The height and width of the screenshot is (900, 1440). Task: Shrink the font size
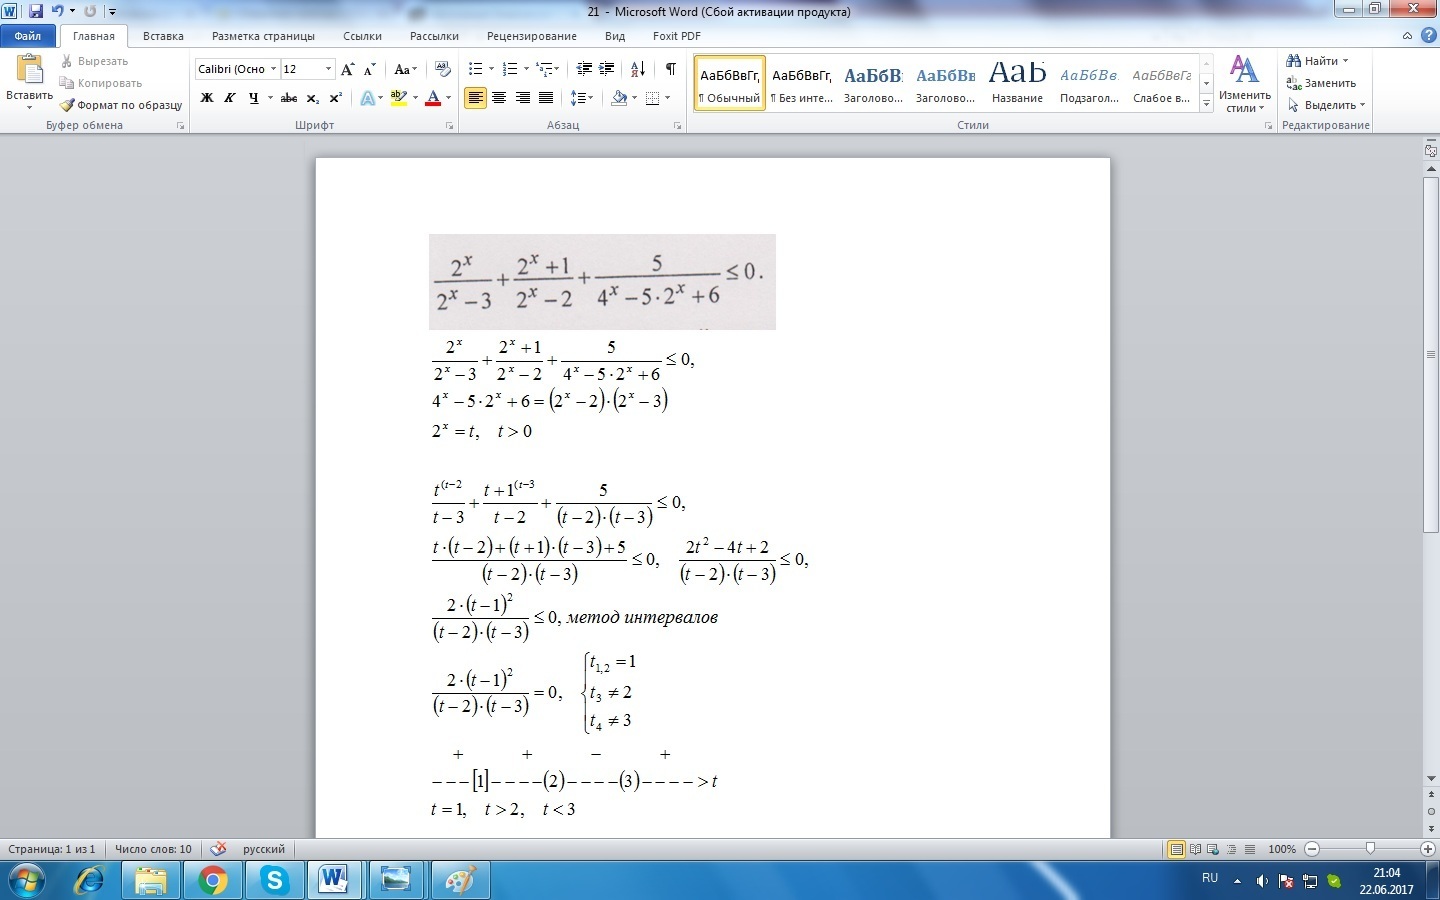(x=370, y=69)
